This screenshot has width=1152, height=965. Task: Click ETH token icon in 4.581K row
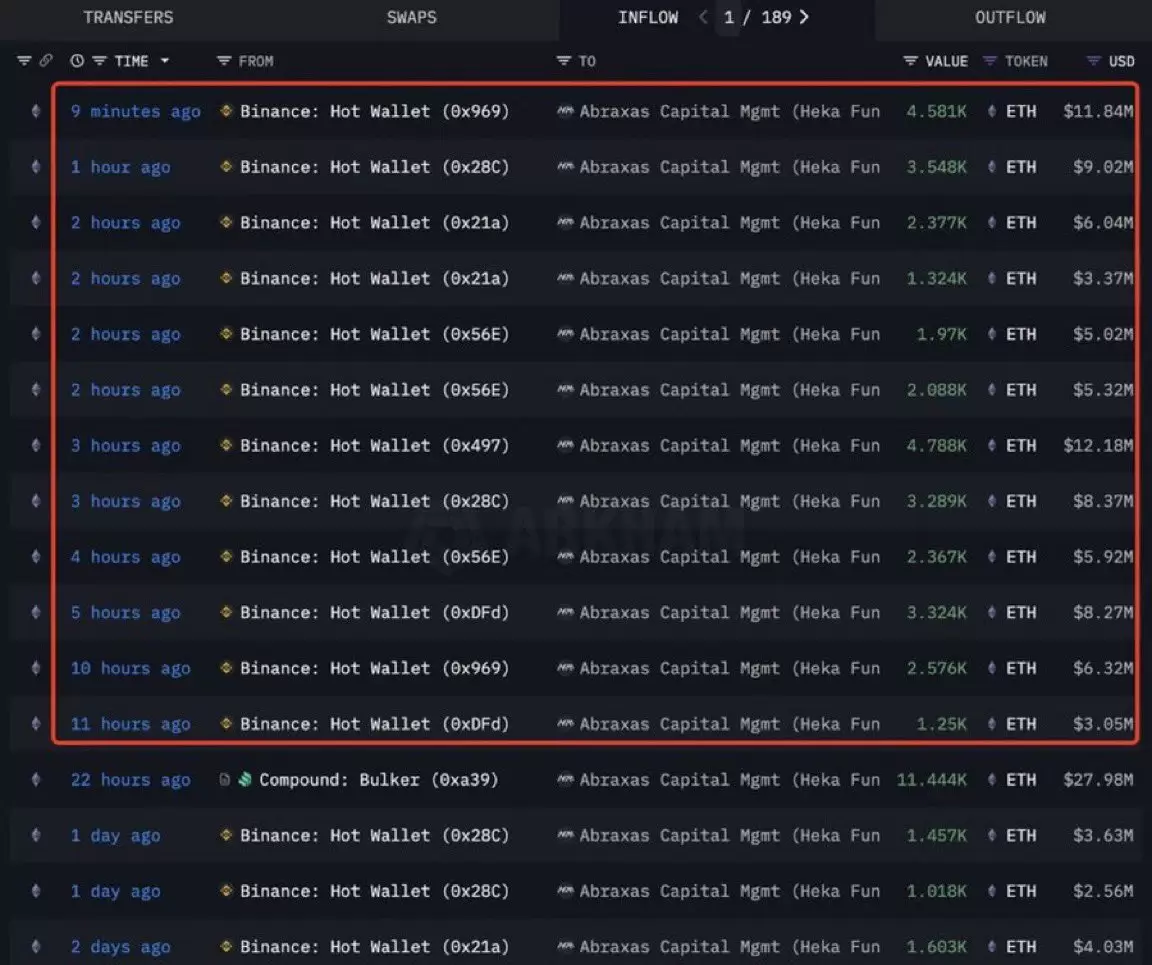coord(992,112)
